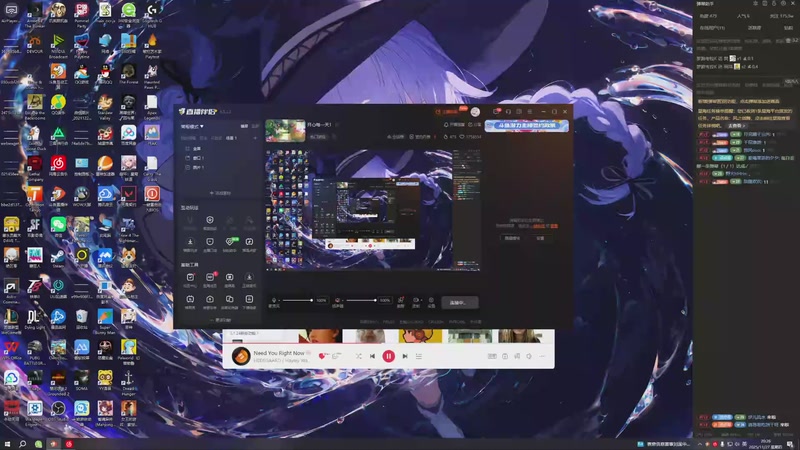
Task: Open the message icon with red badge
Action: click(x=496, y=112)
